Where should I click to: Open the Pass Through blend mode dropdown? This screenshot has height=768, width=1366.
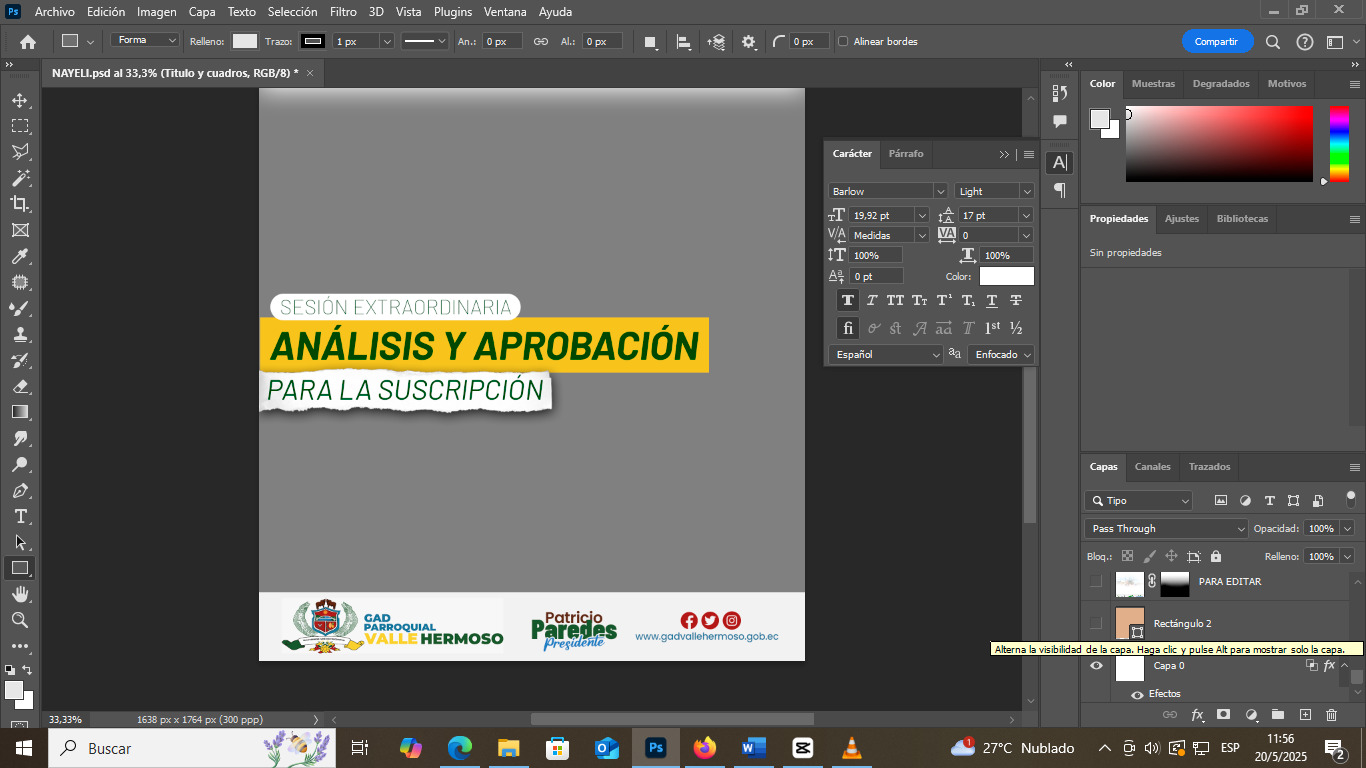pos(1166,528)
